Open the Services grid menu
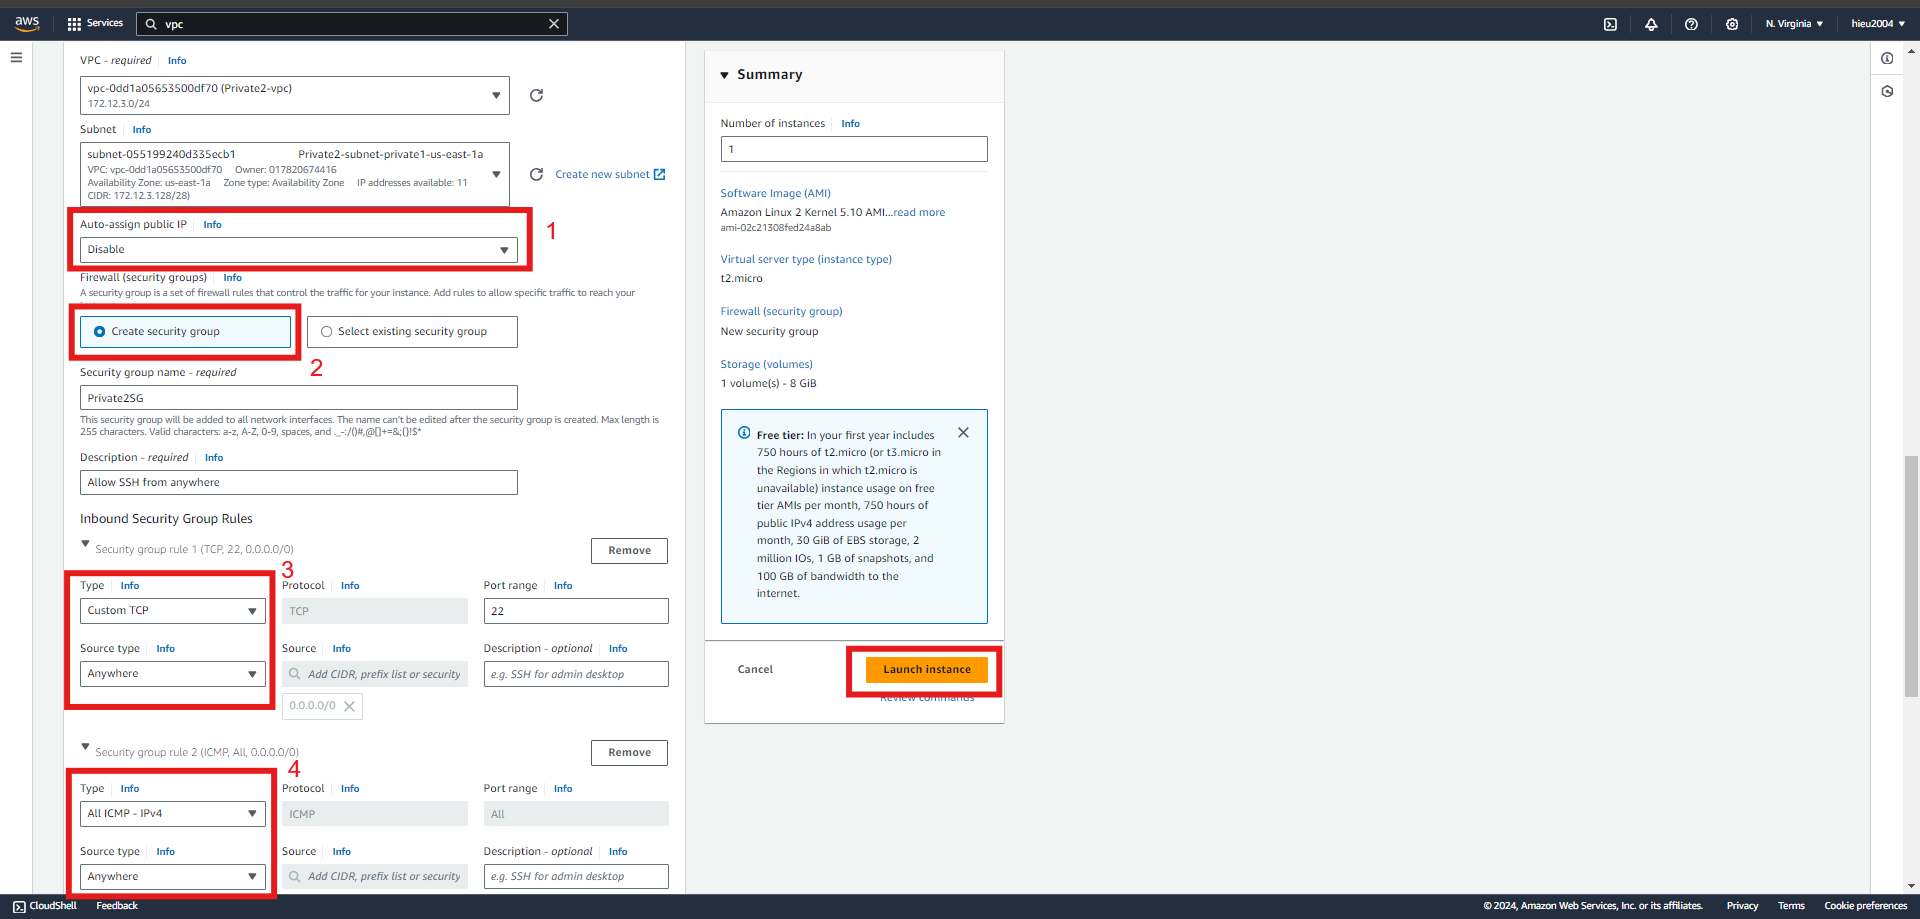Image resolution: width=1920 pixels, height=919 pixels. [95, 23]
